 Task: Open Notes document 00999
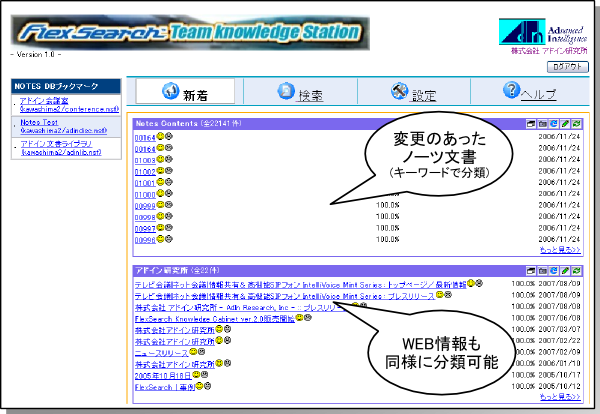145,206
